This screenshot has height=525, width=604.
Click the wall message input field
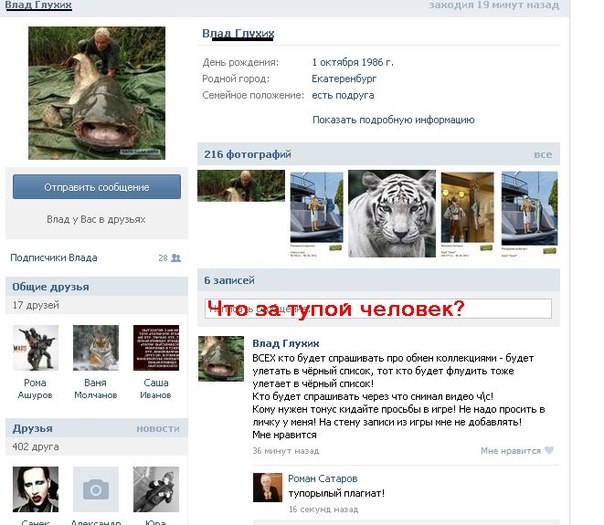click(x=378, y=309)
